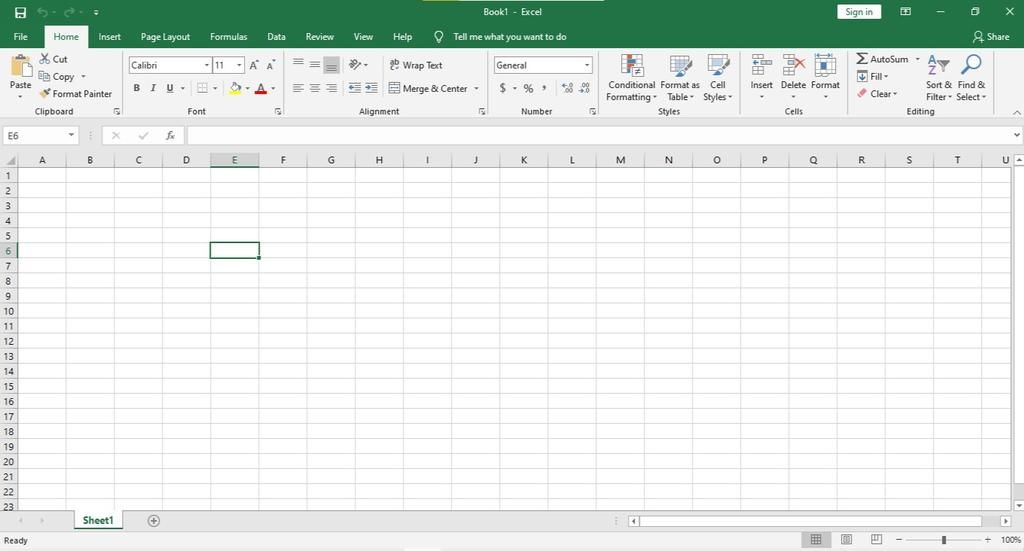Increase decimal places
Image resolution: width=1024 pixels, height=551 pixels.
pyautogui.click(x=568, y=88)
